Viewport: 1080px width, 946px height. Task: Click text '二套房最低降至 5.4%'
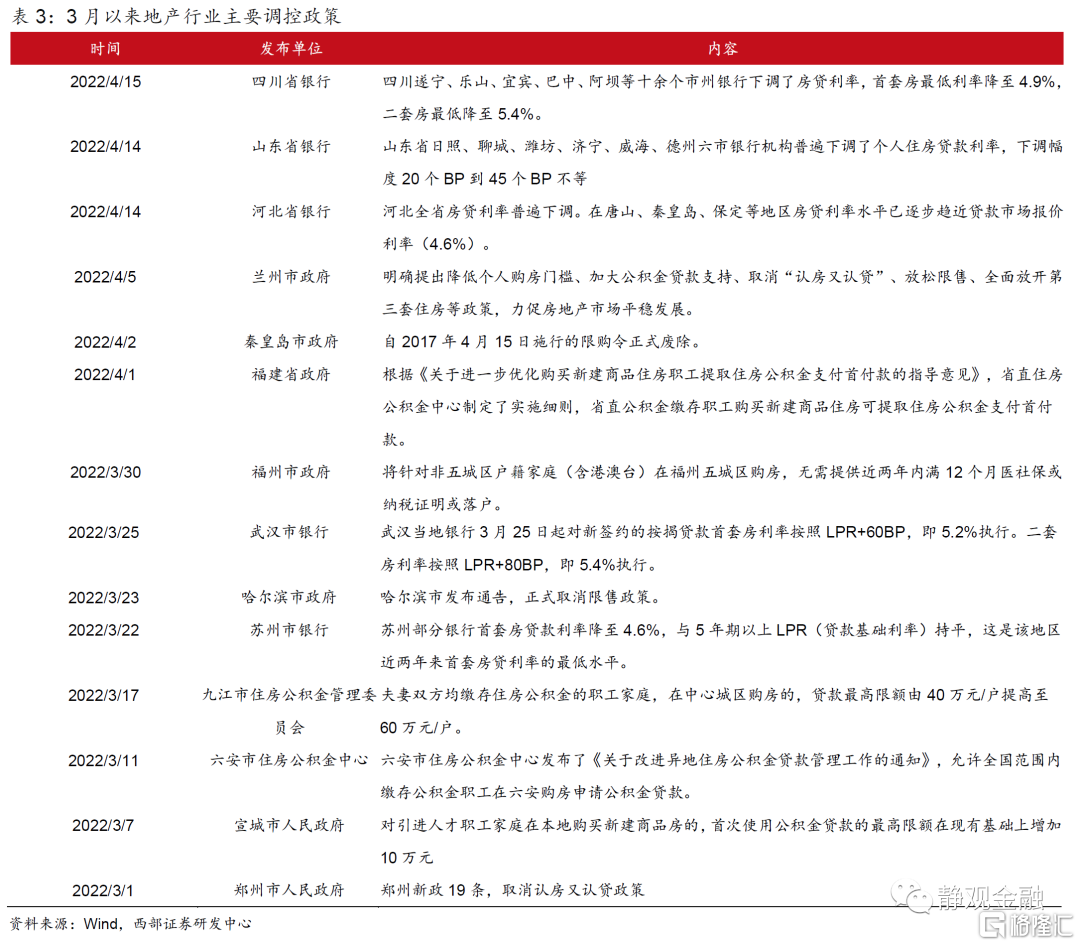point(458,114)
